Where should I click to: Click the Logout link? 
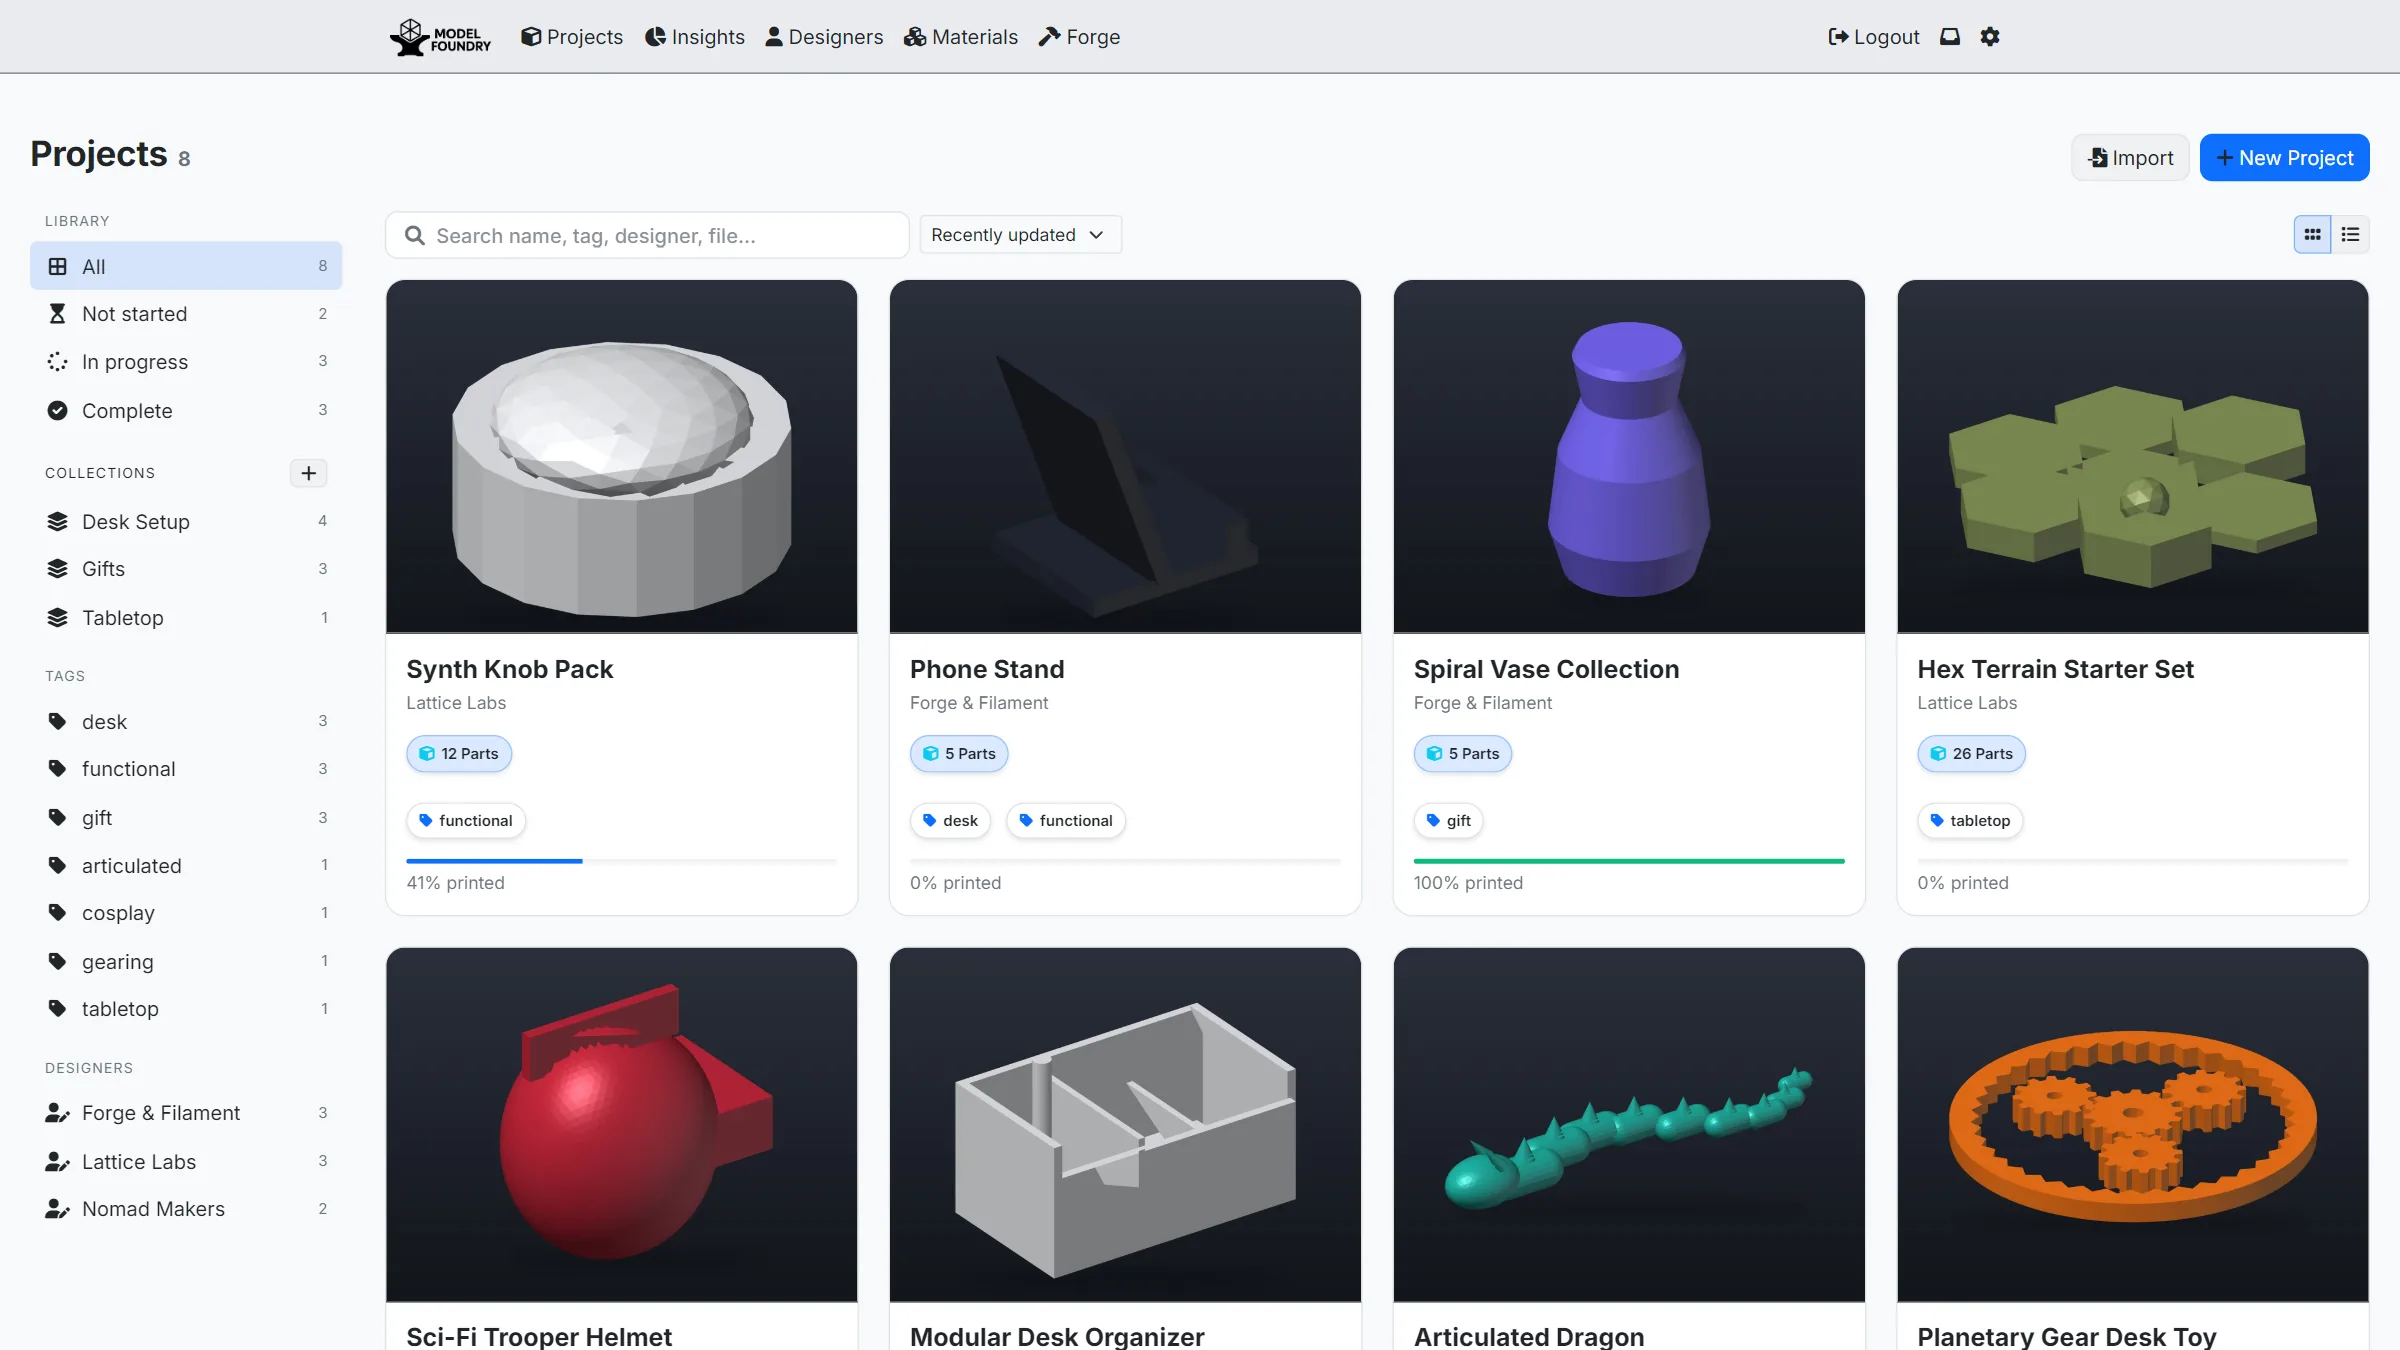[1874, 37]
